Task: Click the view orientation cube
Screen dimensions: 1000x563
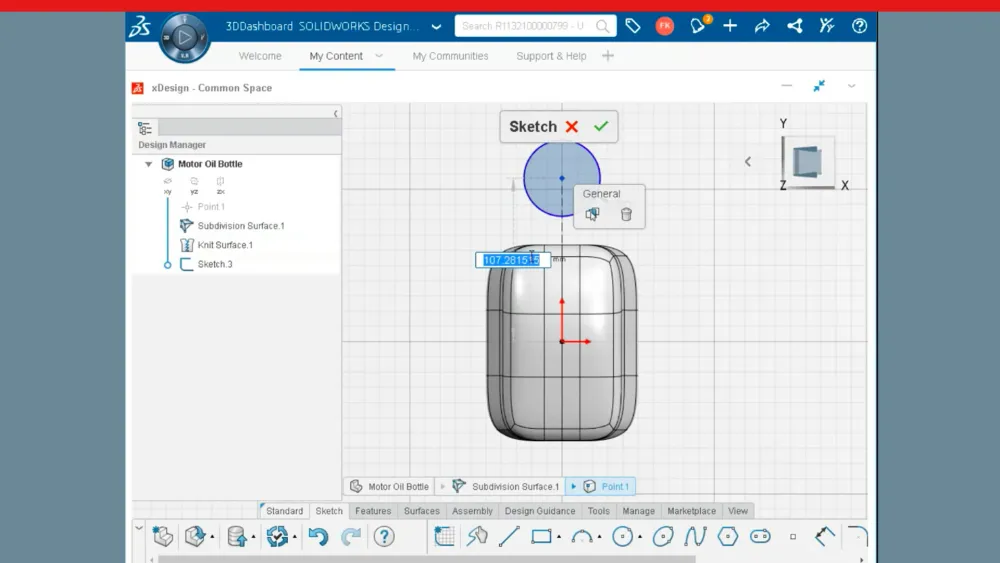Action: (x=808, y=161)
